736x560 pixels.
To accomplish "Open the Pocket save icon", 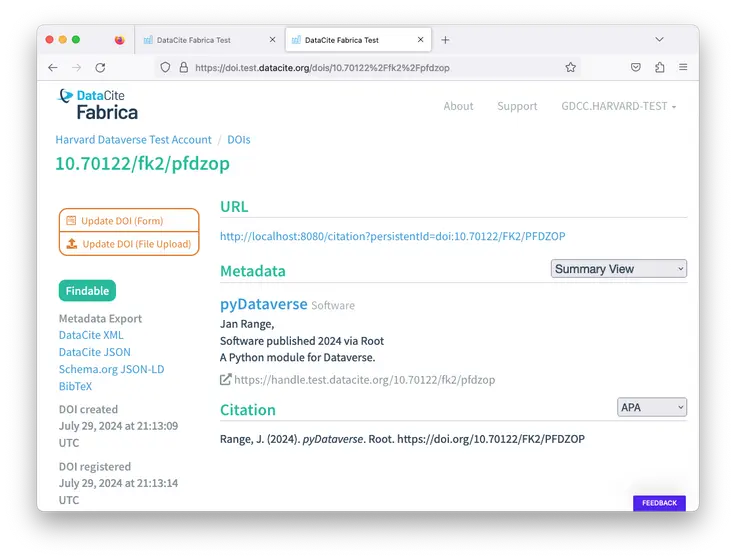I will point(635,67).
